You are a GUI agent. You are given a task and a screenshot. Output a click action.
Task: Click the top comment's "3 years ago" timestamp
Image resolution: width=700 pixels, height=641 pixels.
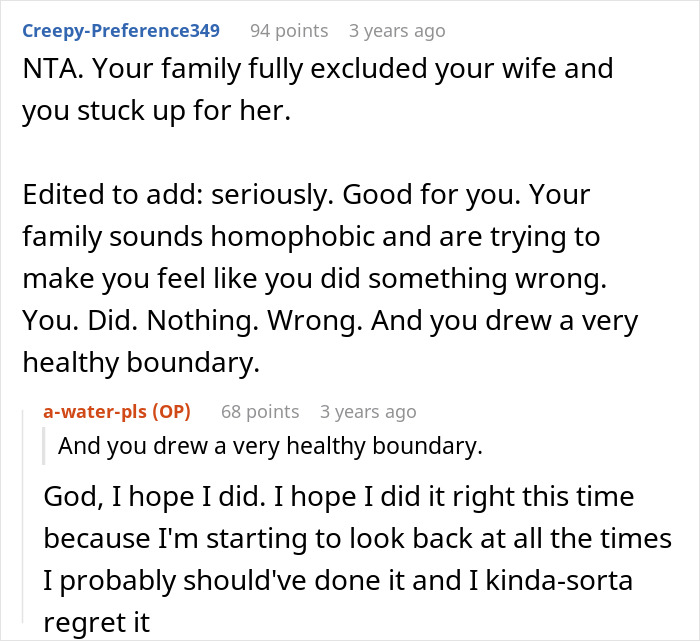coord(397,30)
